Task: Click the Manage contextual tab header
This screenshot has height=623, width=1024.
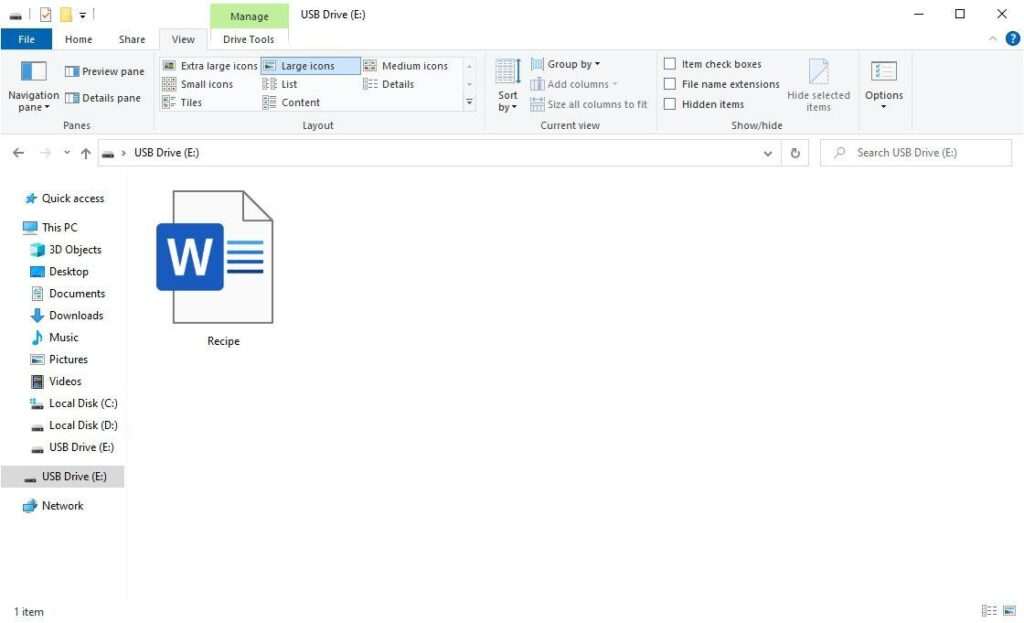Action: (249, 16)
